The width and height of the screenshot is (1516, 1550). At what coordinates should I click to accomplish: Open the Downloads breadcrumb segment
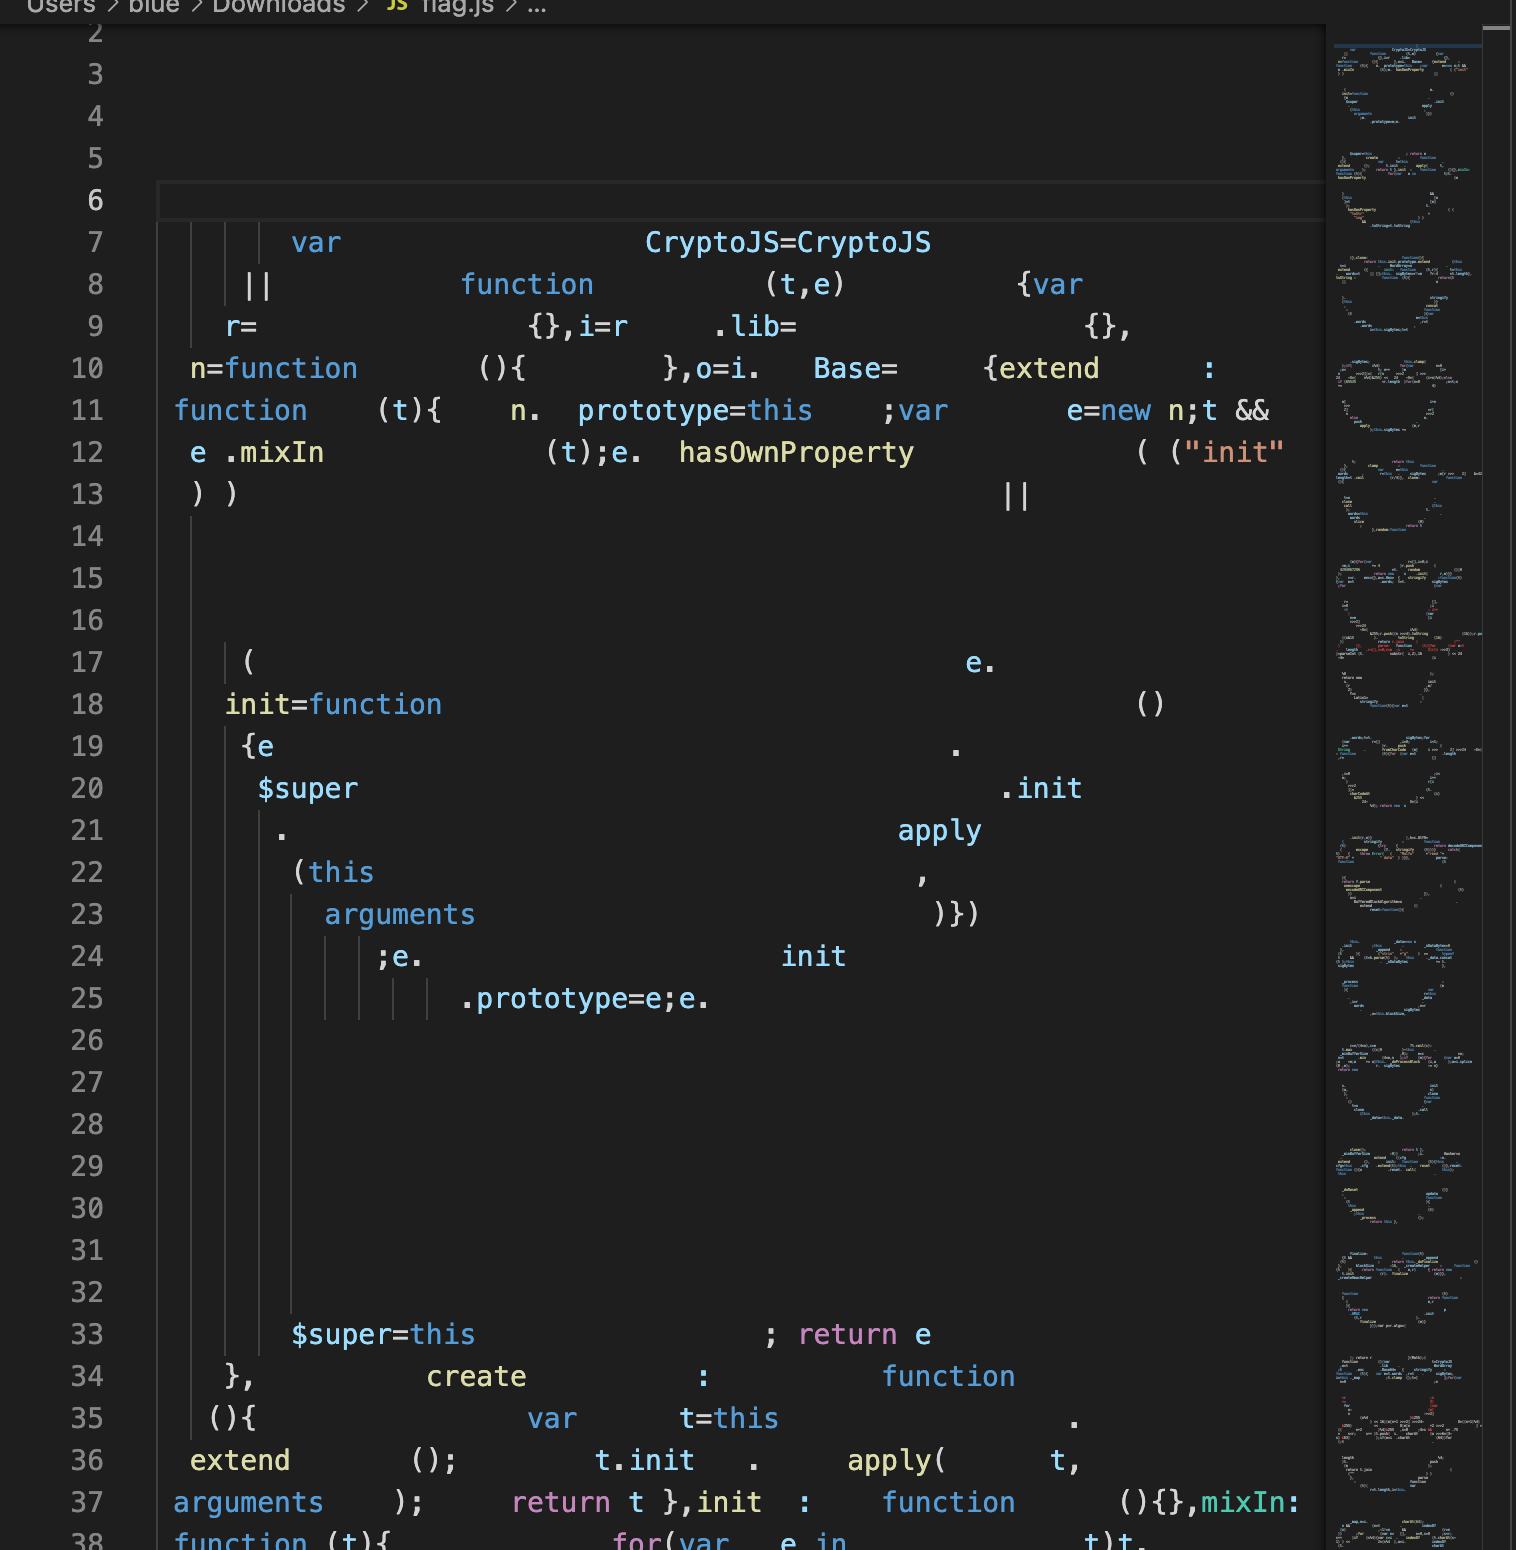click(278, 6)
